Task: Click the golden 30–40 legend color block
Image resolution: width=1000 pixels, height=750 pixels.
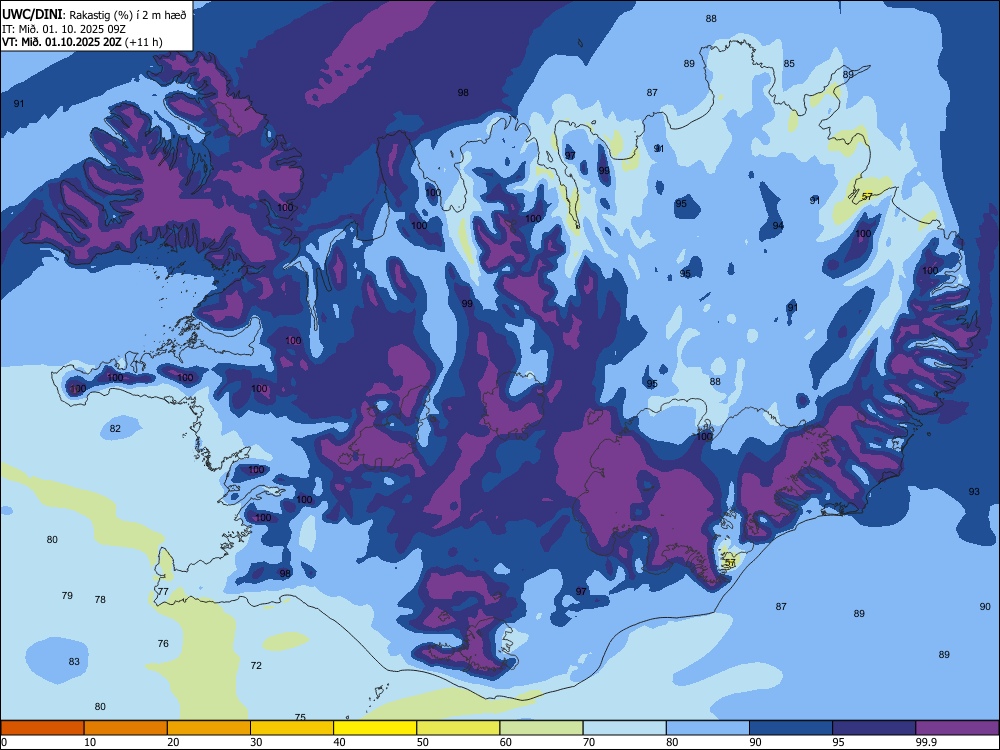Action: click(x=292, y=728)
